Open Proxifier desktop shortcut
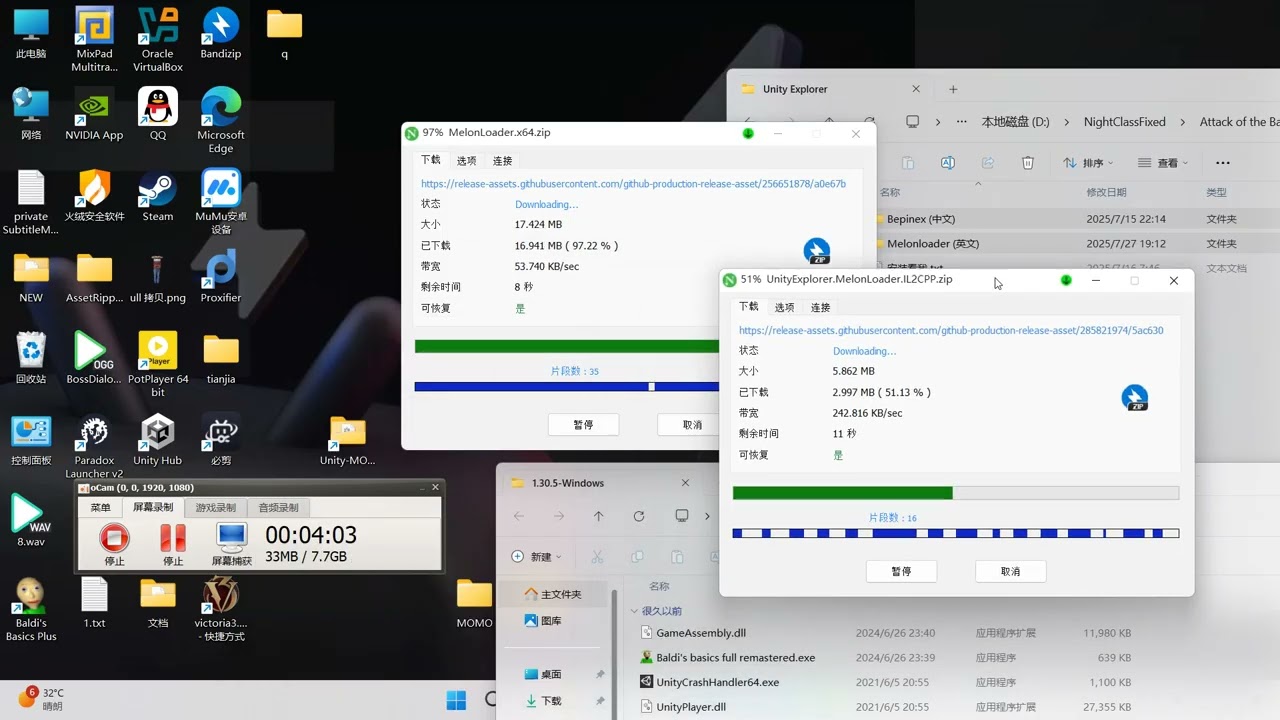1280x720 pixels. [x=221, y=277]
